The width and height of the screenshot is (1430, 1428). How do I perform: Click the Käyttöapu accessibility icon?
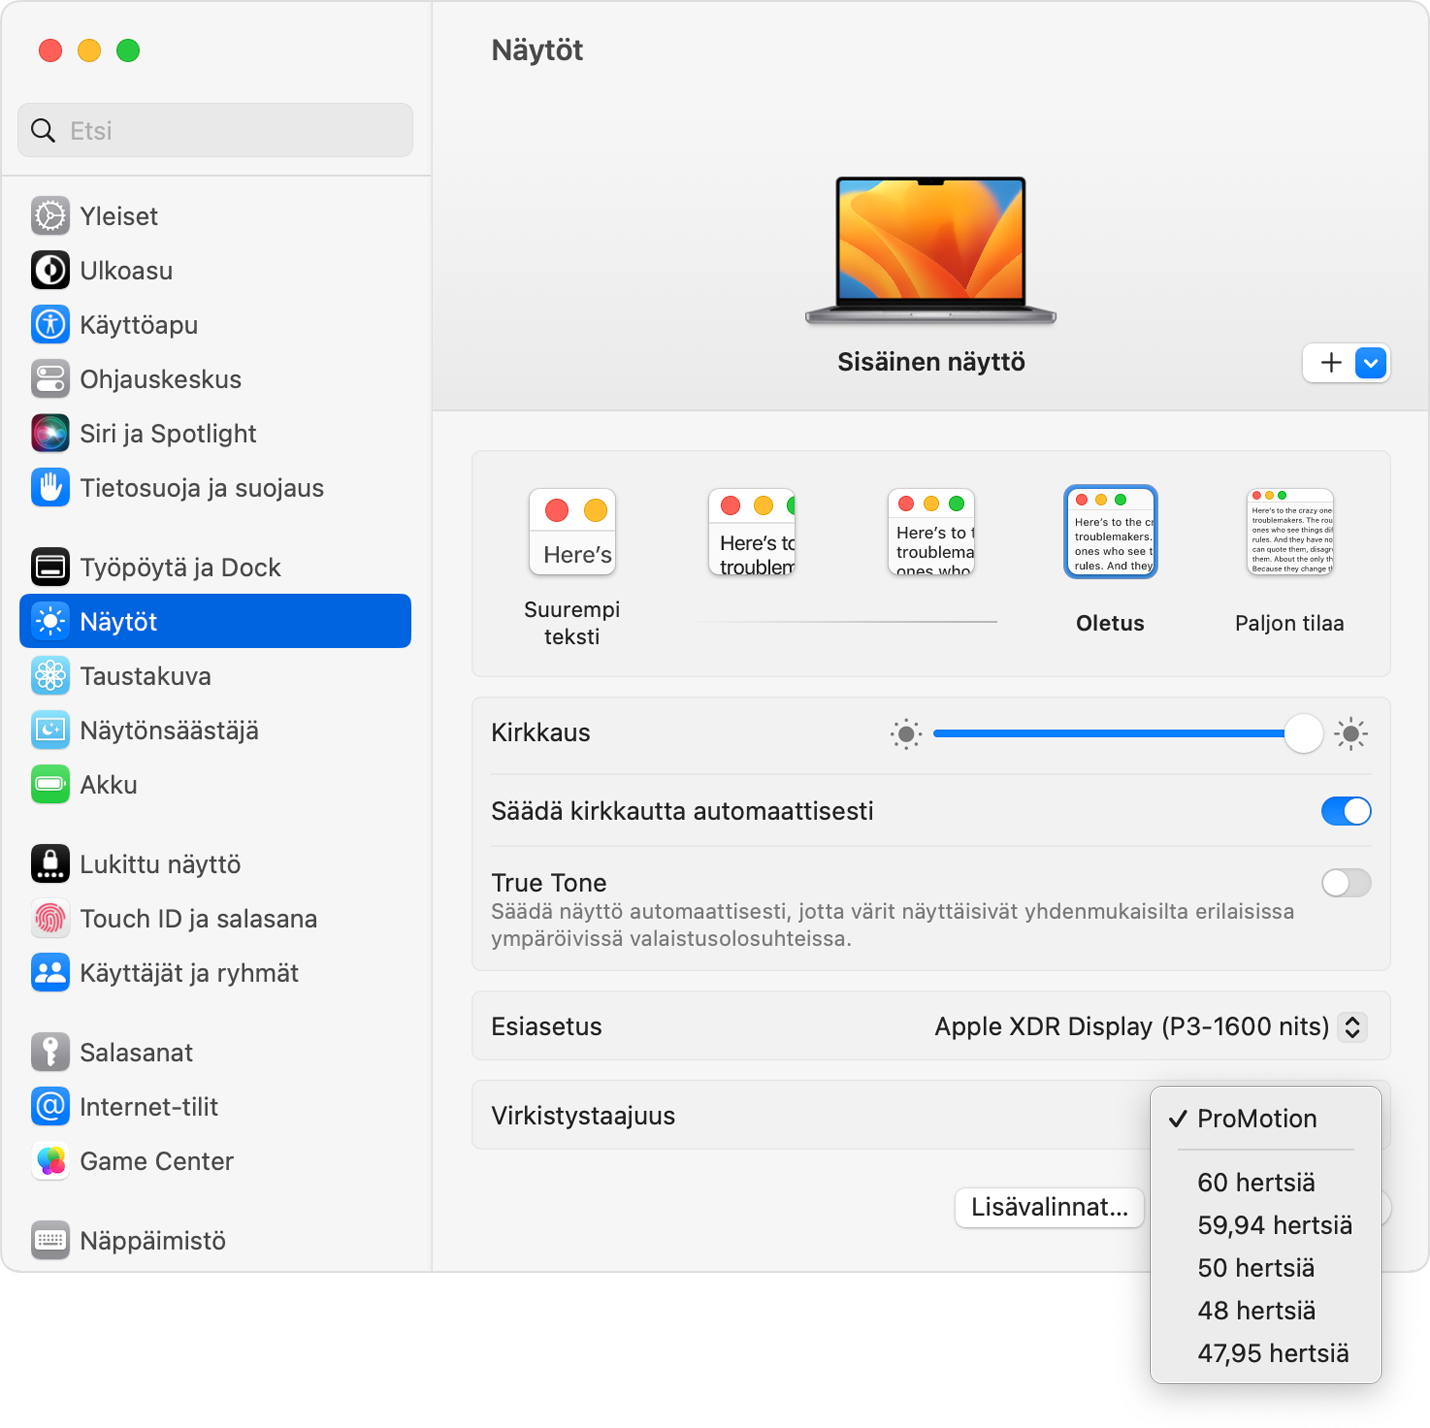tap(50, 325)
